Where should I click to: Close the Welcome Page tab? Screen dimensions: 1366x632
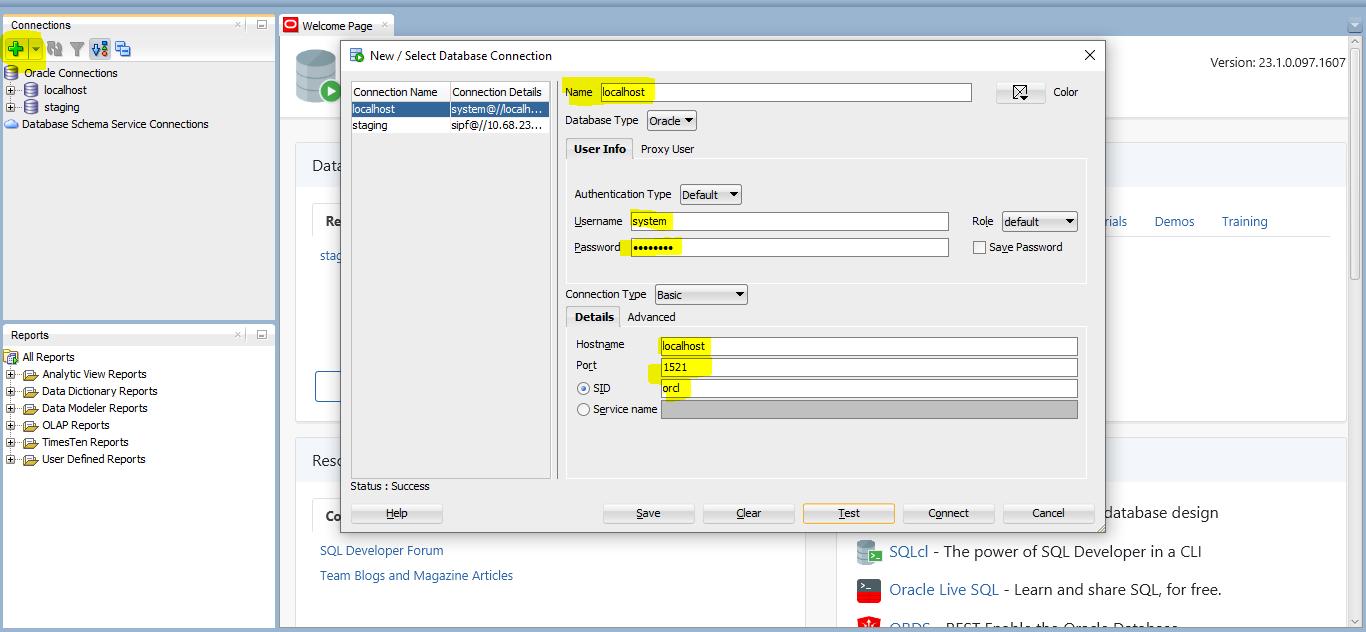(384, 26)
